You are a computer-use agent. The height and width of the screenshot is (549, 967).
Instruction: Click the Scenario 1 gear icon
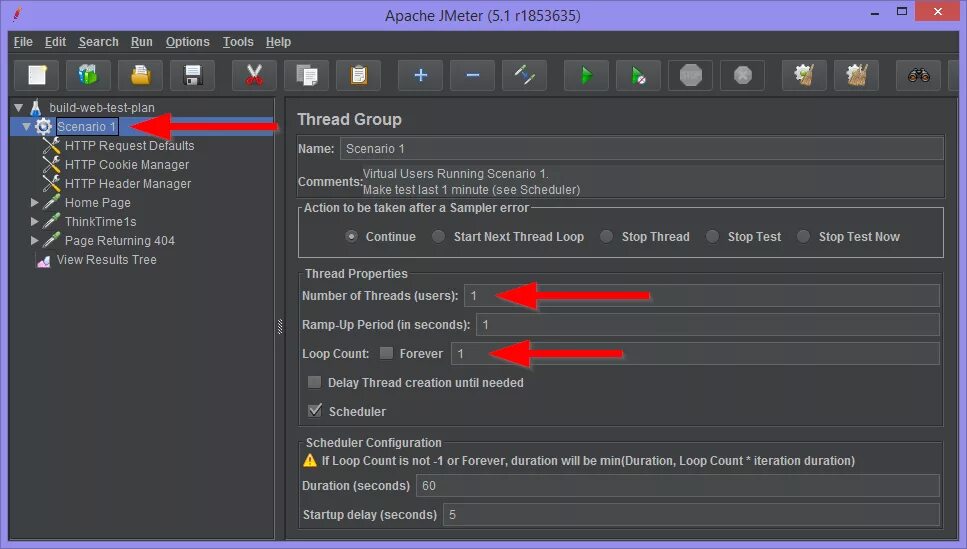pyautogui.click(x=43, y=126)
